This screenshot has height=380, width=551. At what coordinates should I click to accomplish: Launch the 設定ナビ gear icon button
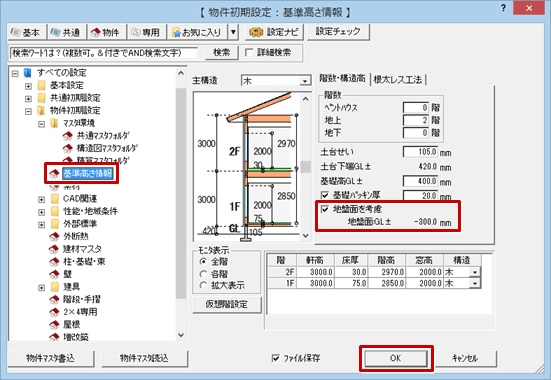[274, 32]
